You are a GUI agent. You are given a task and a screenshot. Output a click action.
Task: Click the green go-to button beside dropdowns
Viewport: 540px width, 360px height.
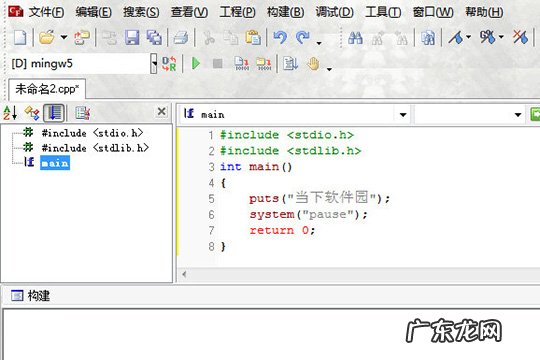[535, 114]
